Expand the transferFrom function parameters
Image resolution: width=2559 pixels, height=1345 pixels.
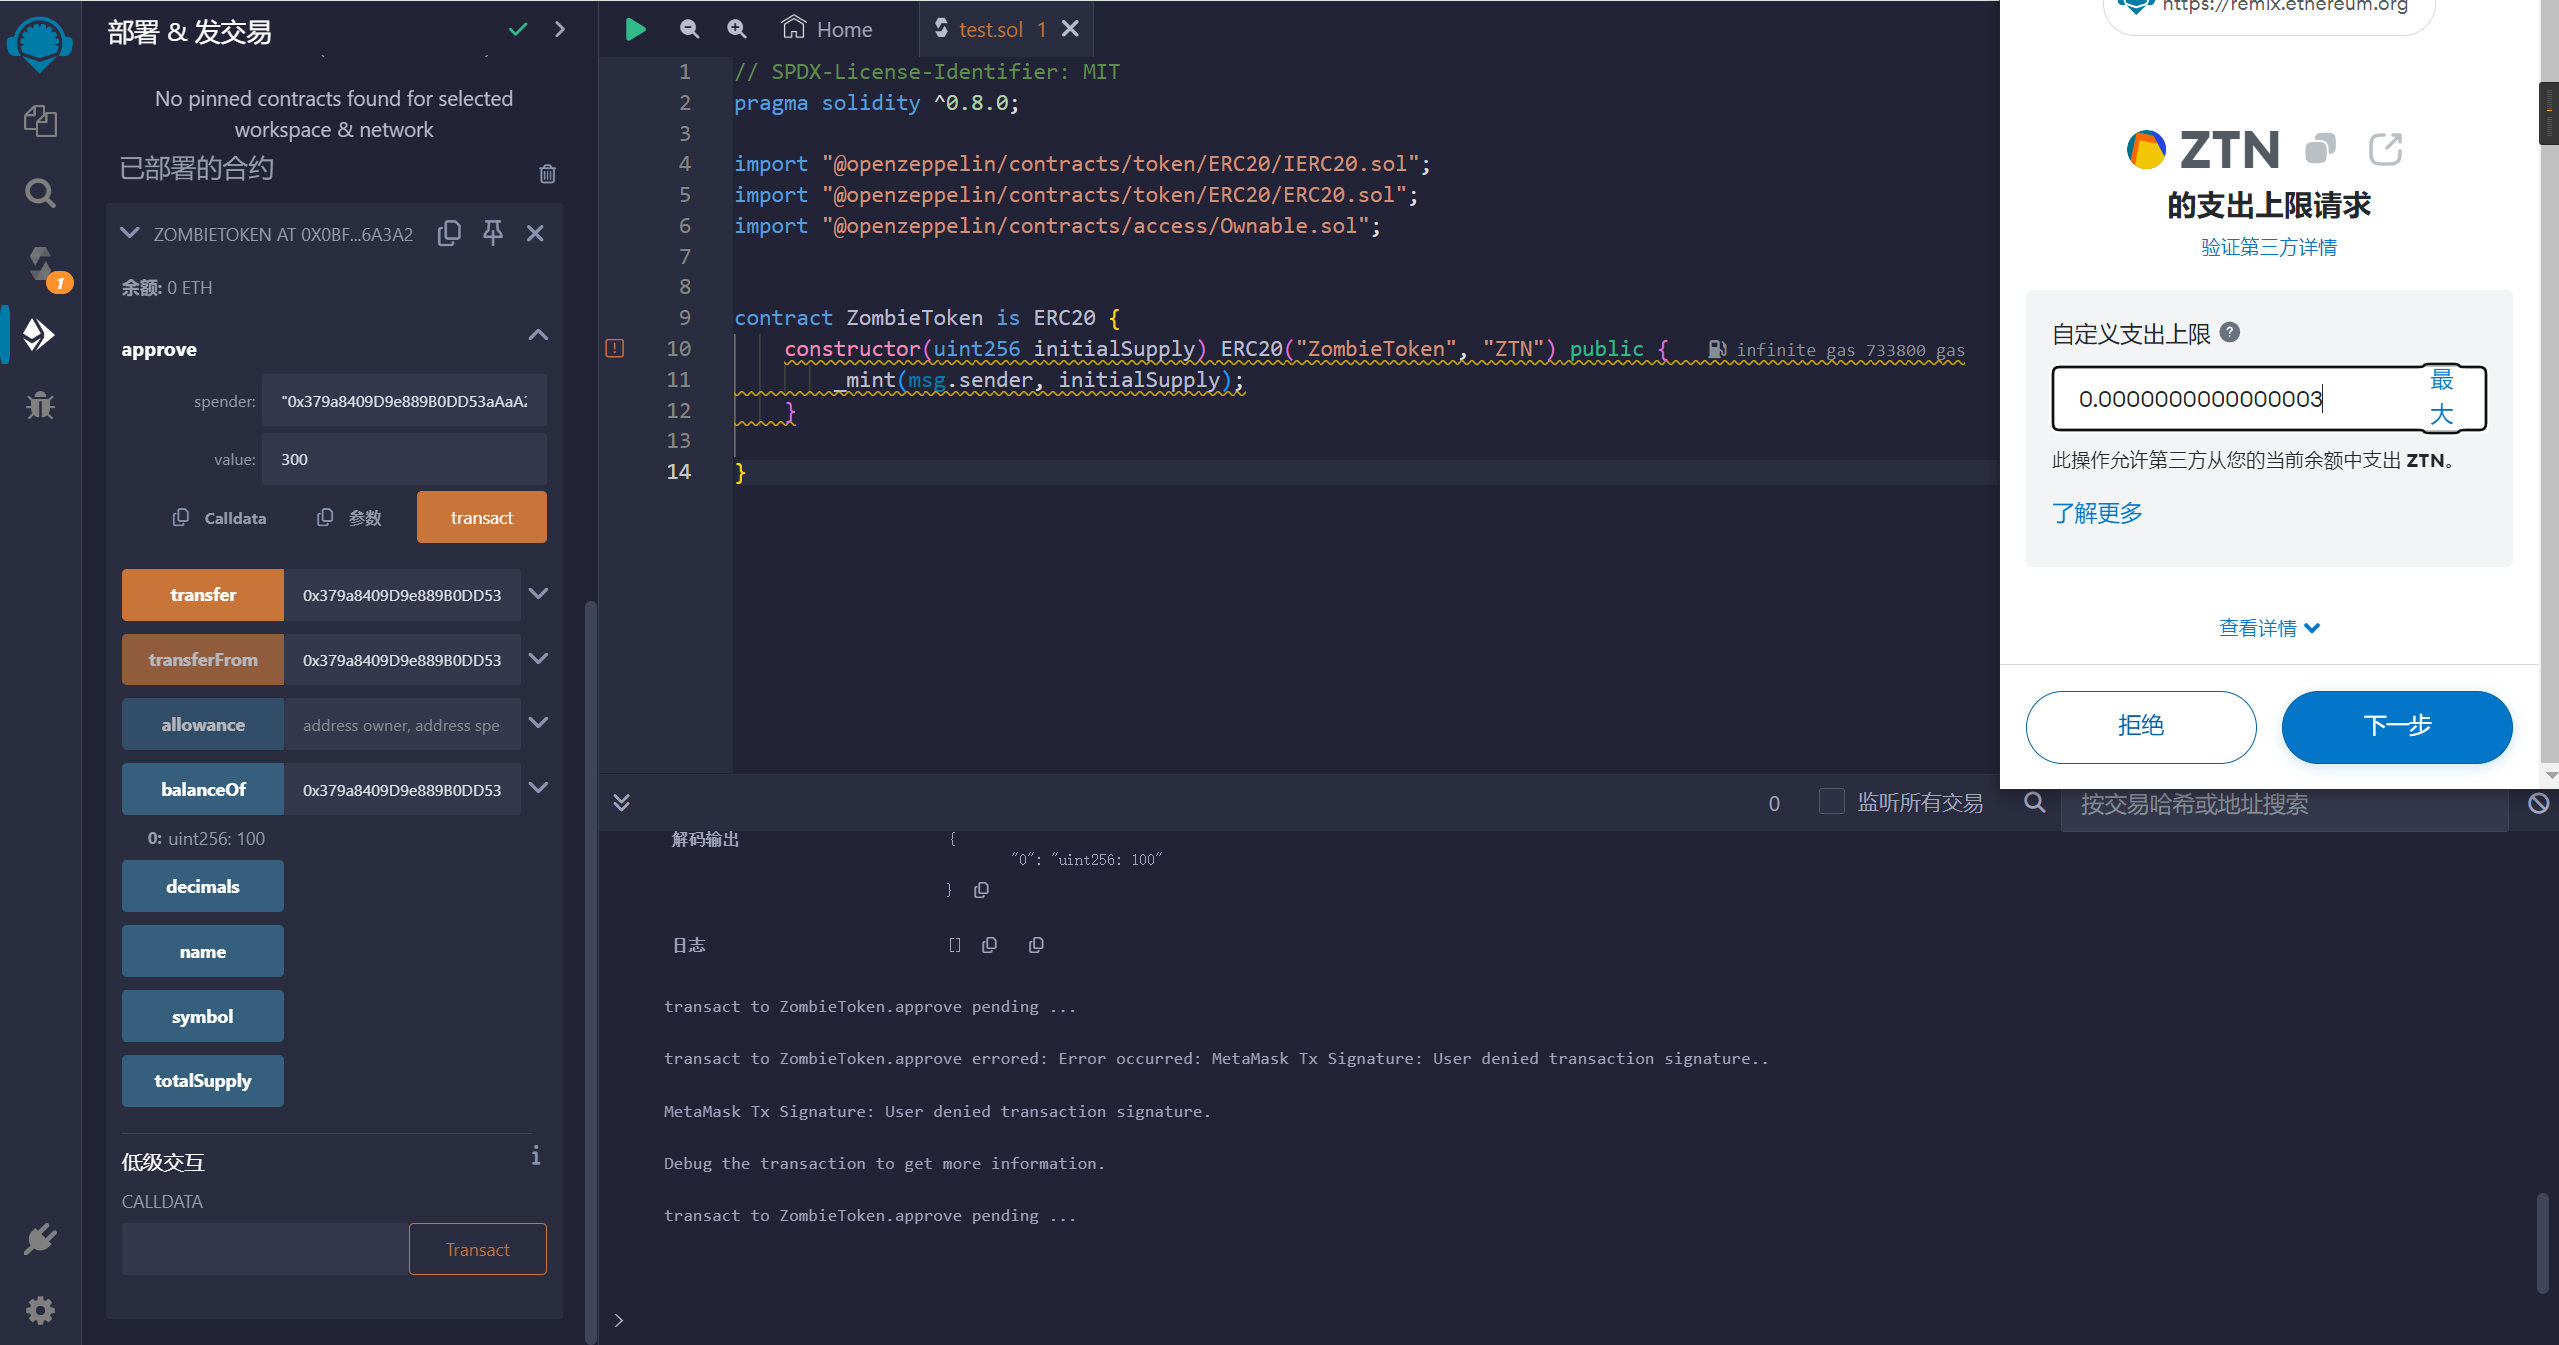click(x=538, y=659)
